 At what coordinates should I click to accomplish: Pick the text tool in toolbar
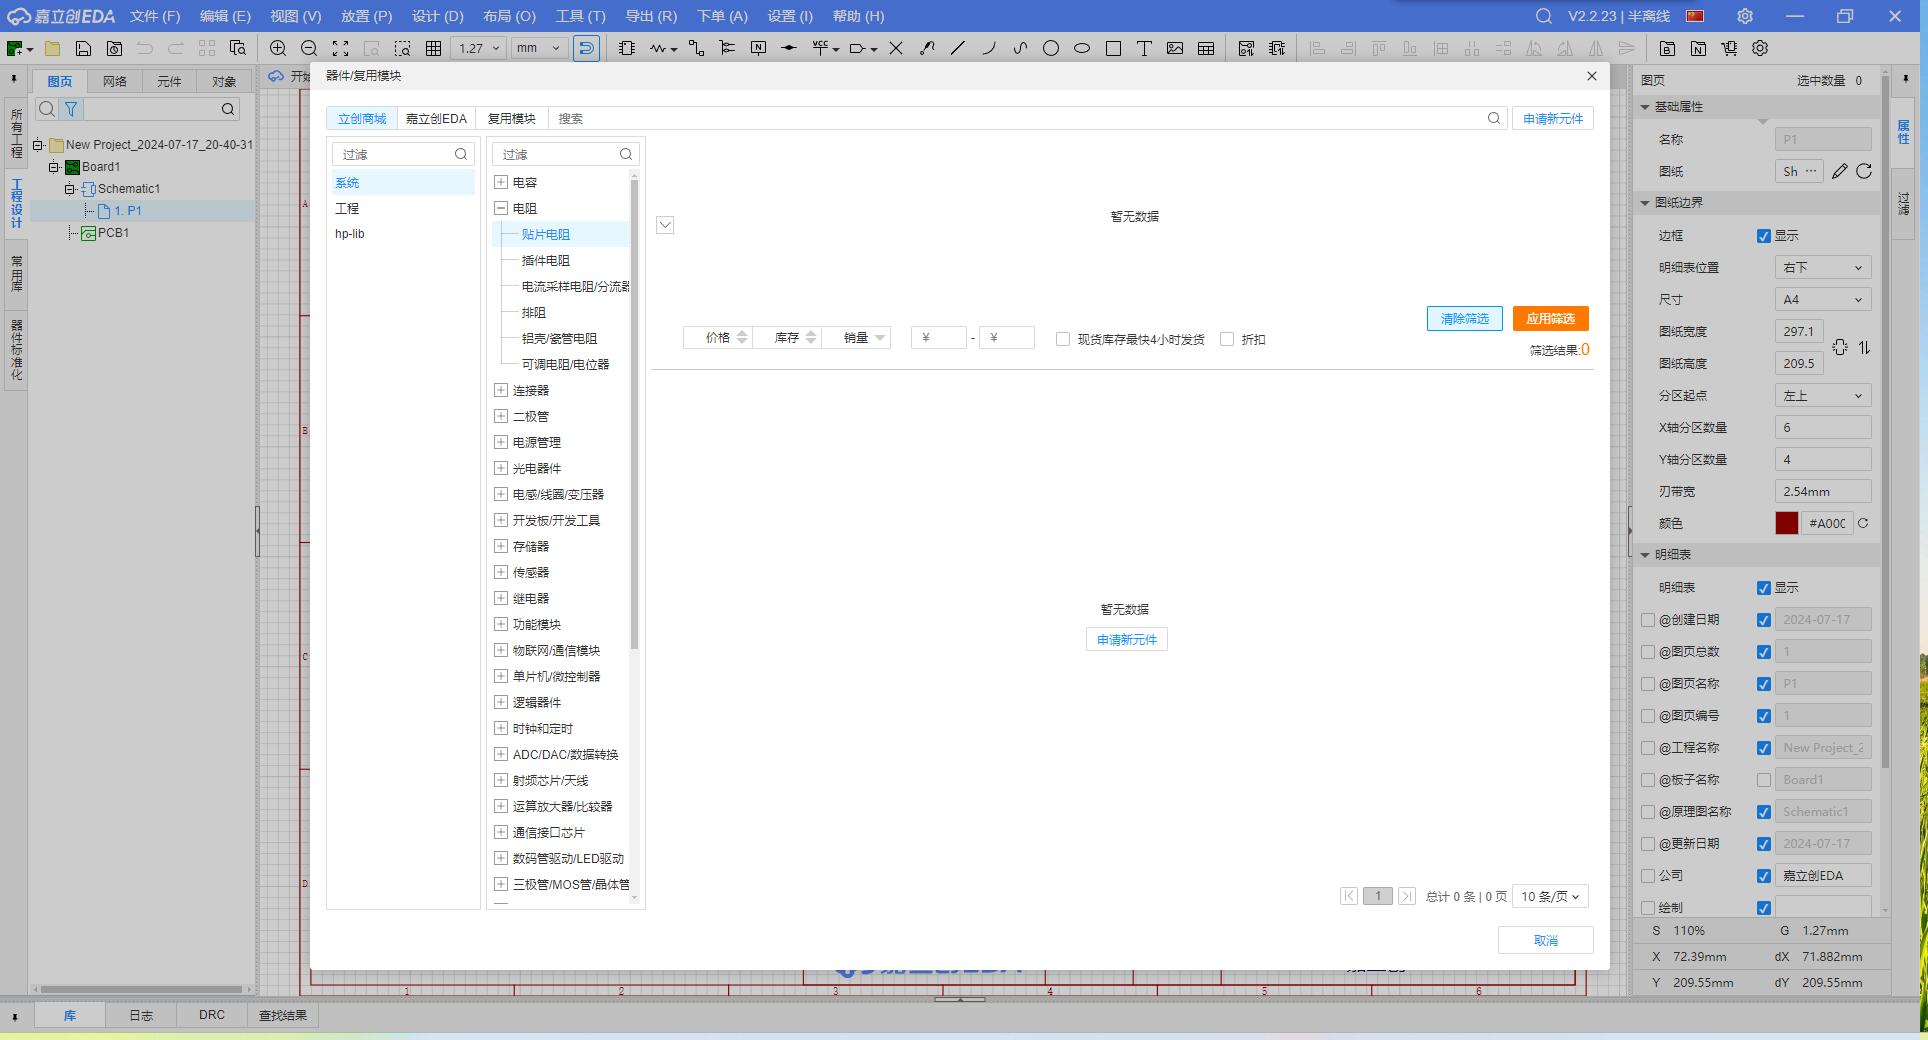1144,48
